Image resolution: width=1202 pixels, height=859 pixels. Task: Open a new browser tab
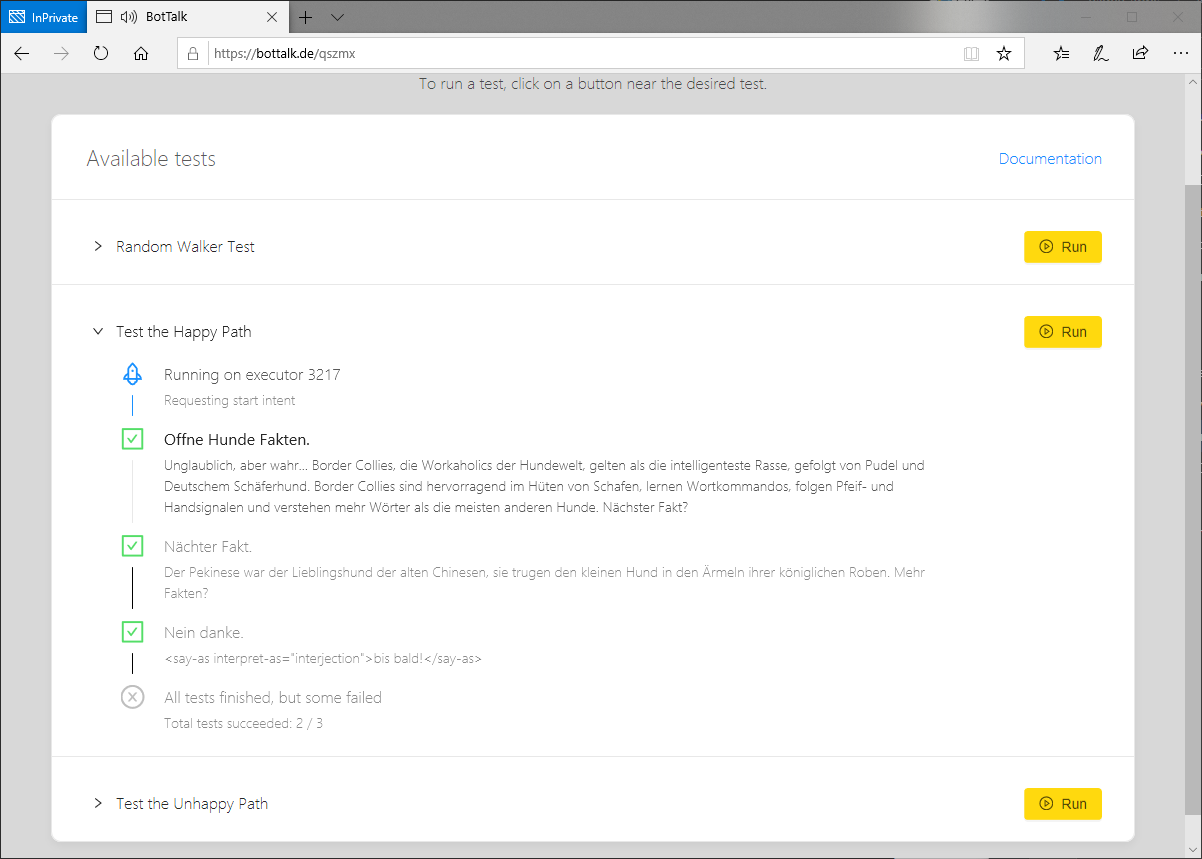pyautogui.click(x=306, y=17)
